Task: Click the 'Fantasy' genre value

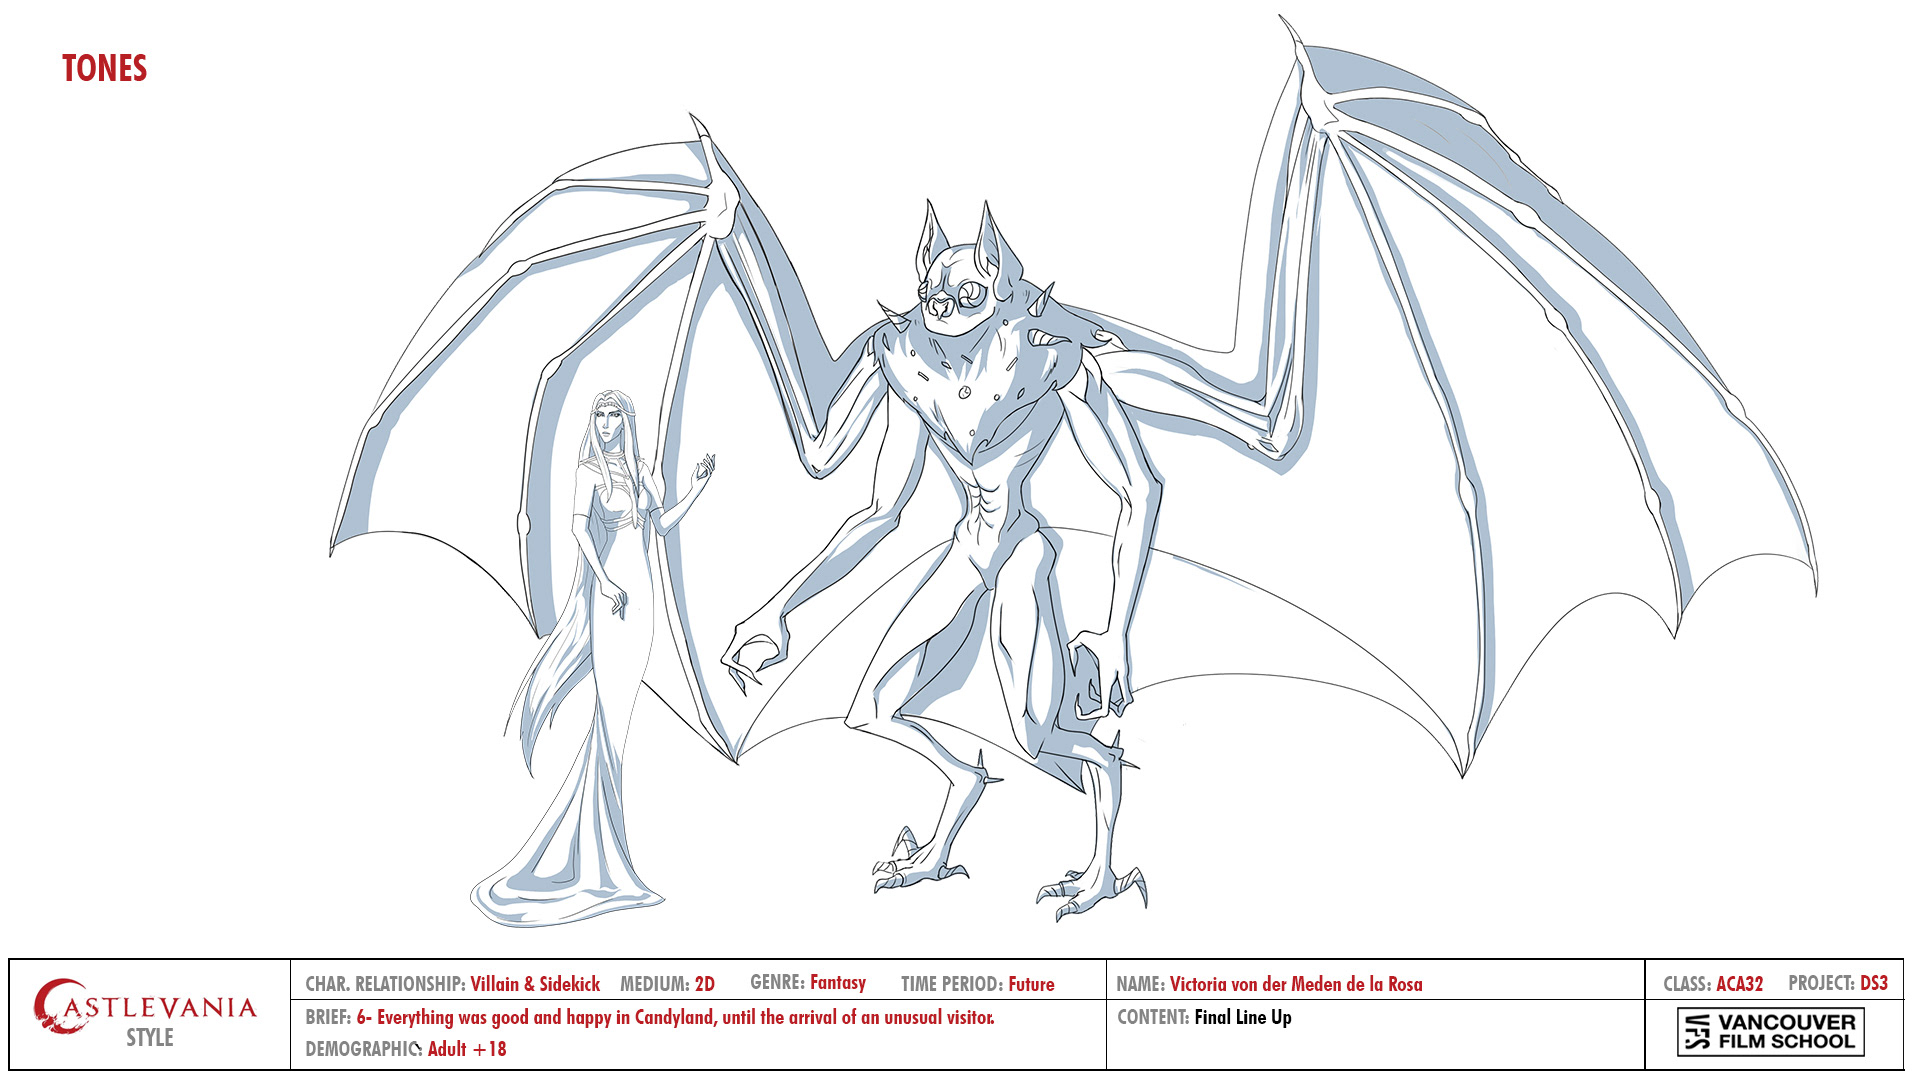Action: point(837,983)
